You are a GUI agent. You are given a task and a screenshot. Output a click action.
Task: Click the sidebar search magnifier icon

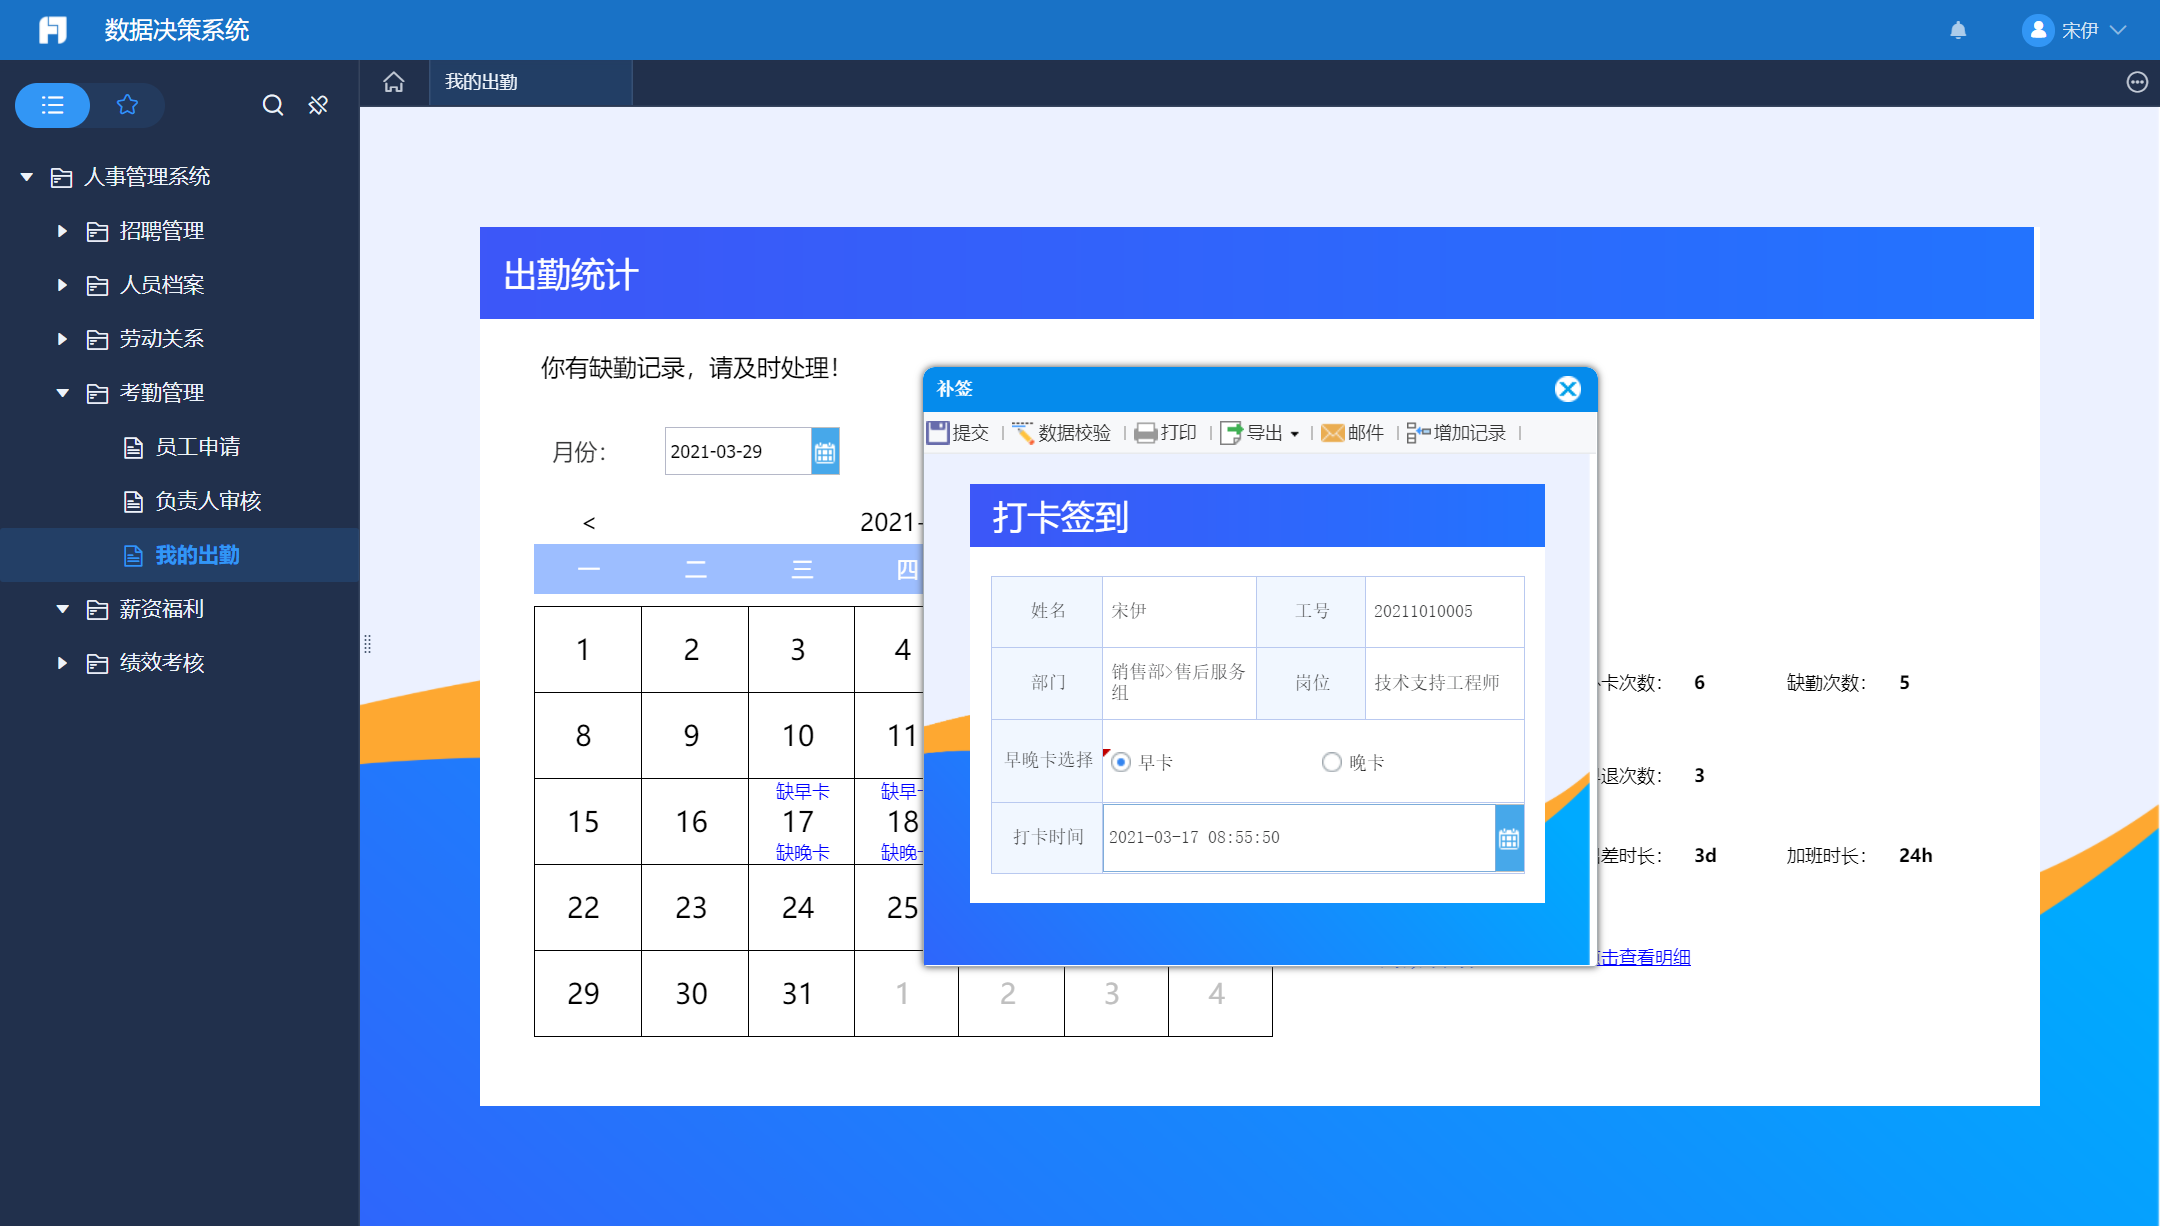pos(272,105)
